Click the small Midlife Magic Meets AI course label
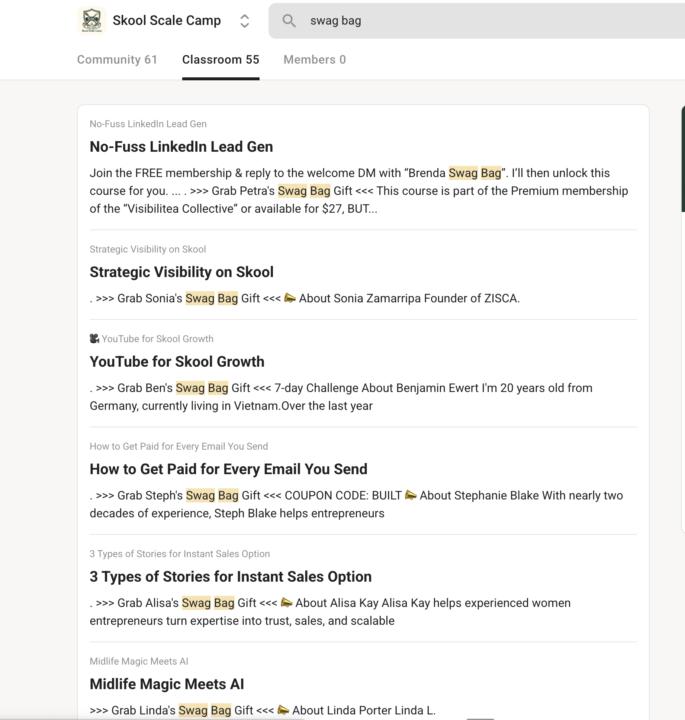The image size is (685, 720). pos(139,661)
